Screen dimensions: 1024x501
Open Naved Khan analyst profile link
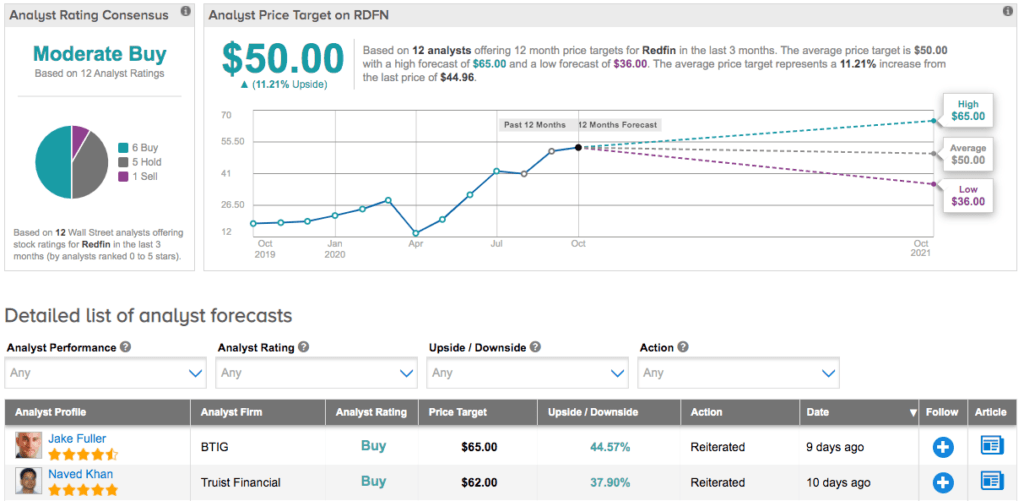80,474
